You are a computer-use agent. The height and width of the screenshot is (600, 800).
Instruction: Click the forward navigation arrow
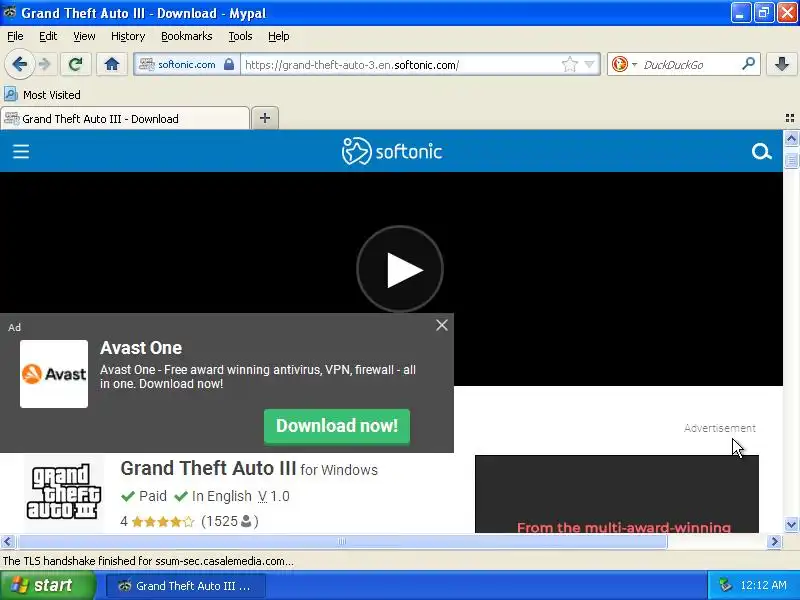coord(45,64)
